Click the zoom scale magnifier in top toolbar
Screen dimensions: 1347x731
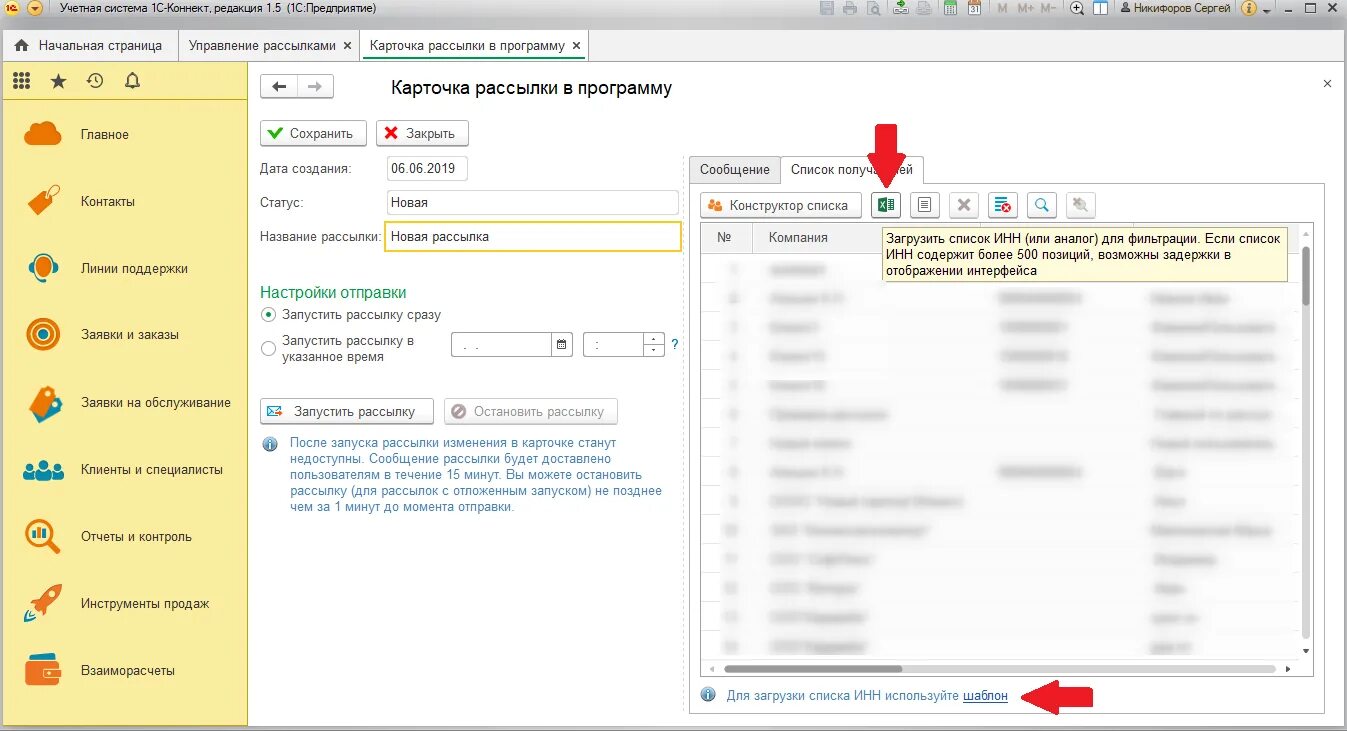pyautogui.click(x=1077, y=8)
